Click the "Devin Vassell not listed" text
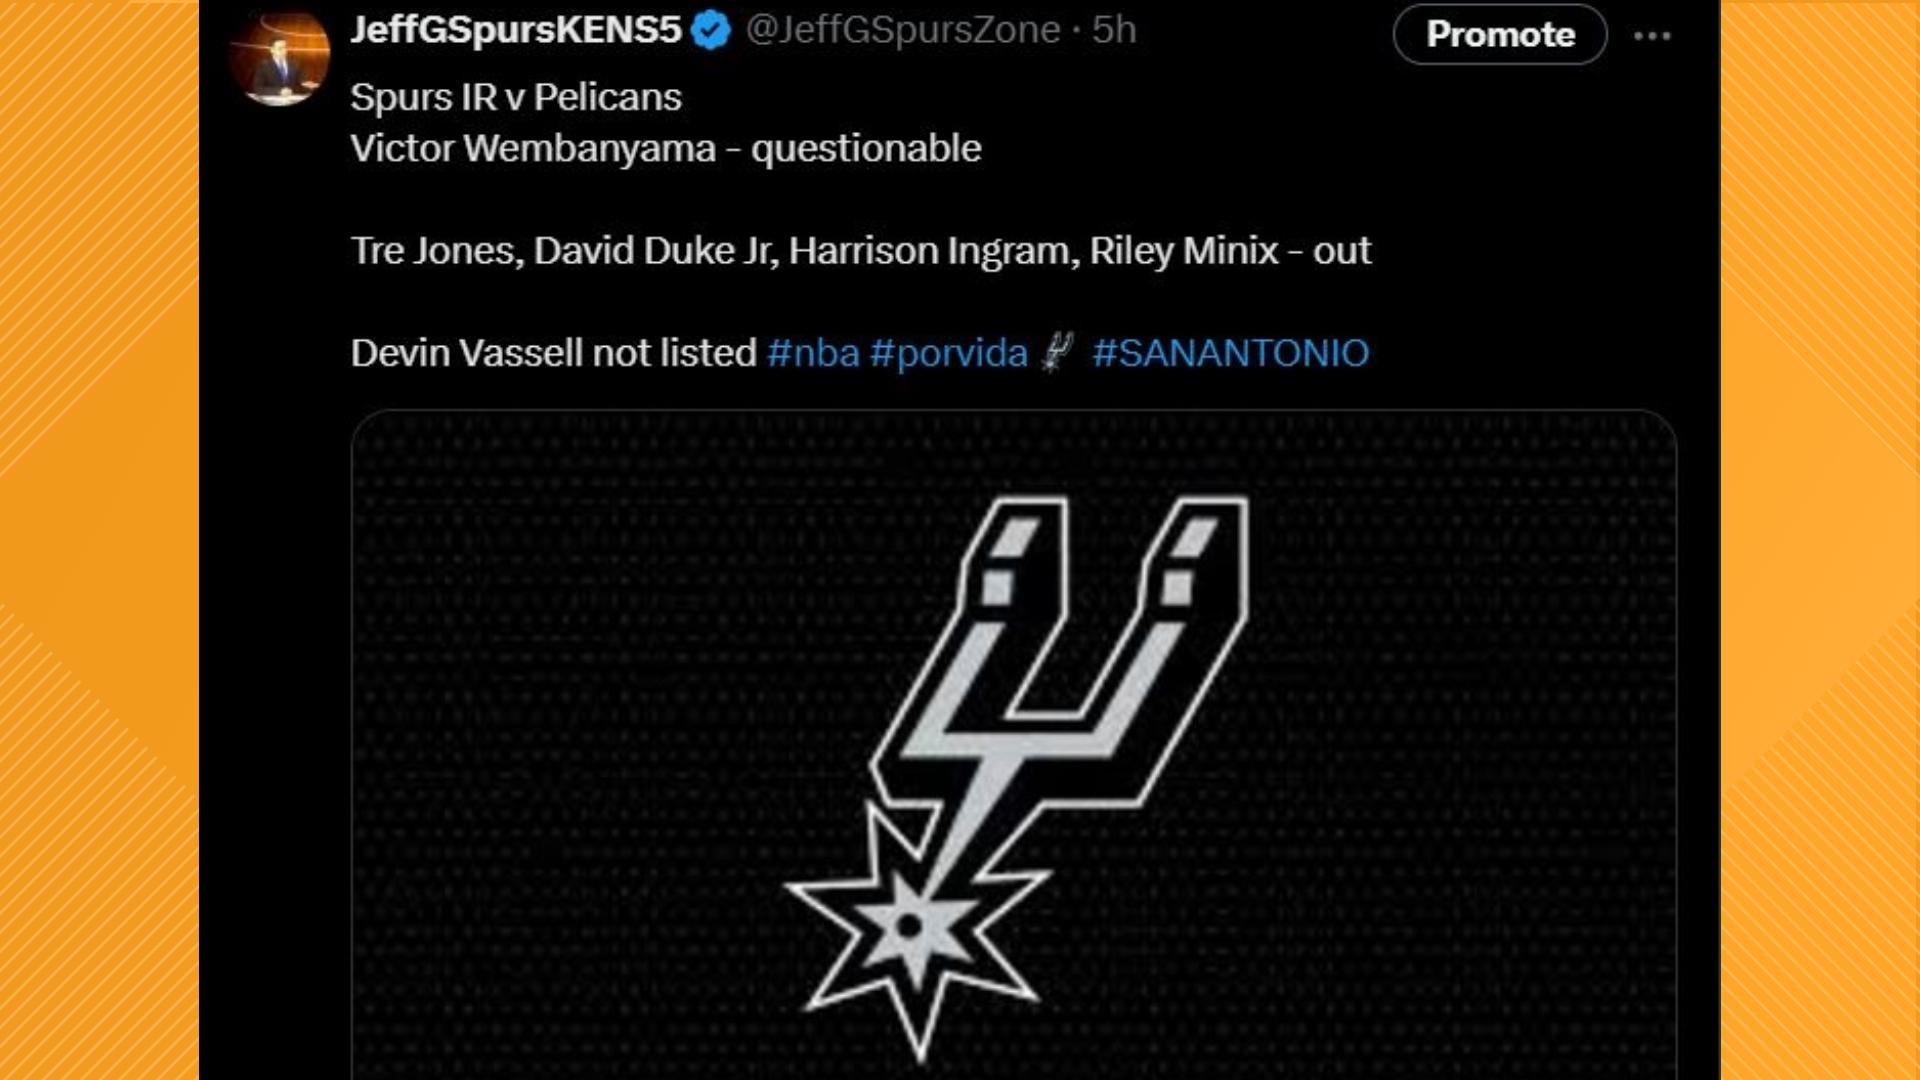1920x1080 pixels. [x=553, y=353]
